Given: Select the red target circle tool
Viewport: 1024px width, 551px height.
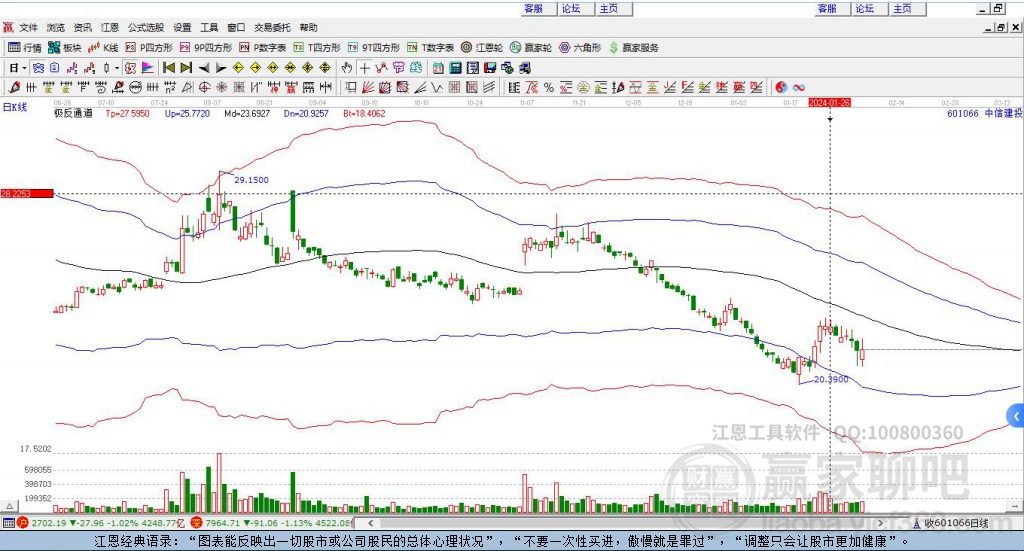Looking at the screenshot, I should tap(204, 87).
